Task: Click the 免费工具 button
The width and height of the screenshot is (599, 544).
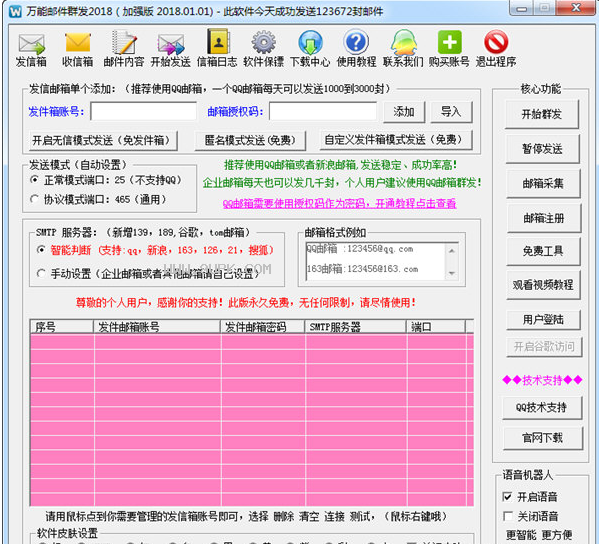Action: pyautogui.click(x=543, y=251)
